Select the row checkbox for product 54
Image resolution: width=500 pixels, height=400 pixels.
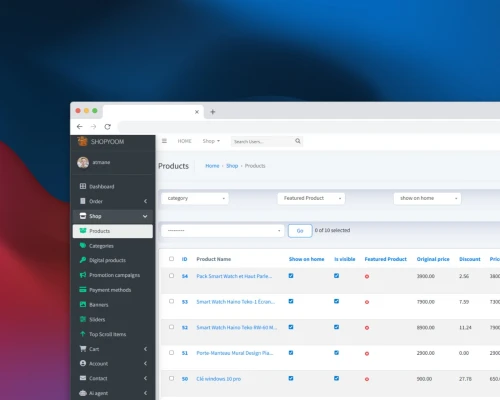(171, 276)
